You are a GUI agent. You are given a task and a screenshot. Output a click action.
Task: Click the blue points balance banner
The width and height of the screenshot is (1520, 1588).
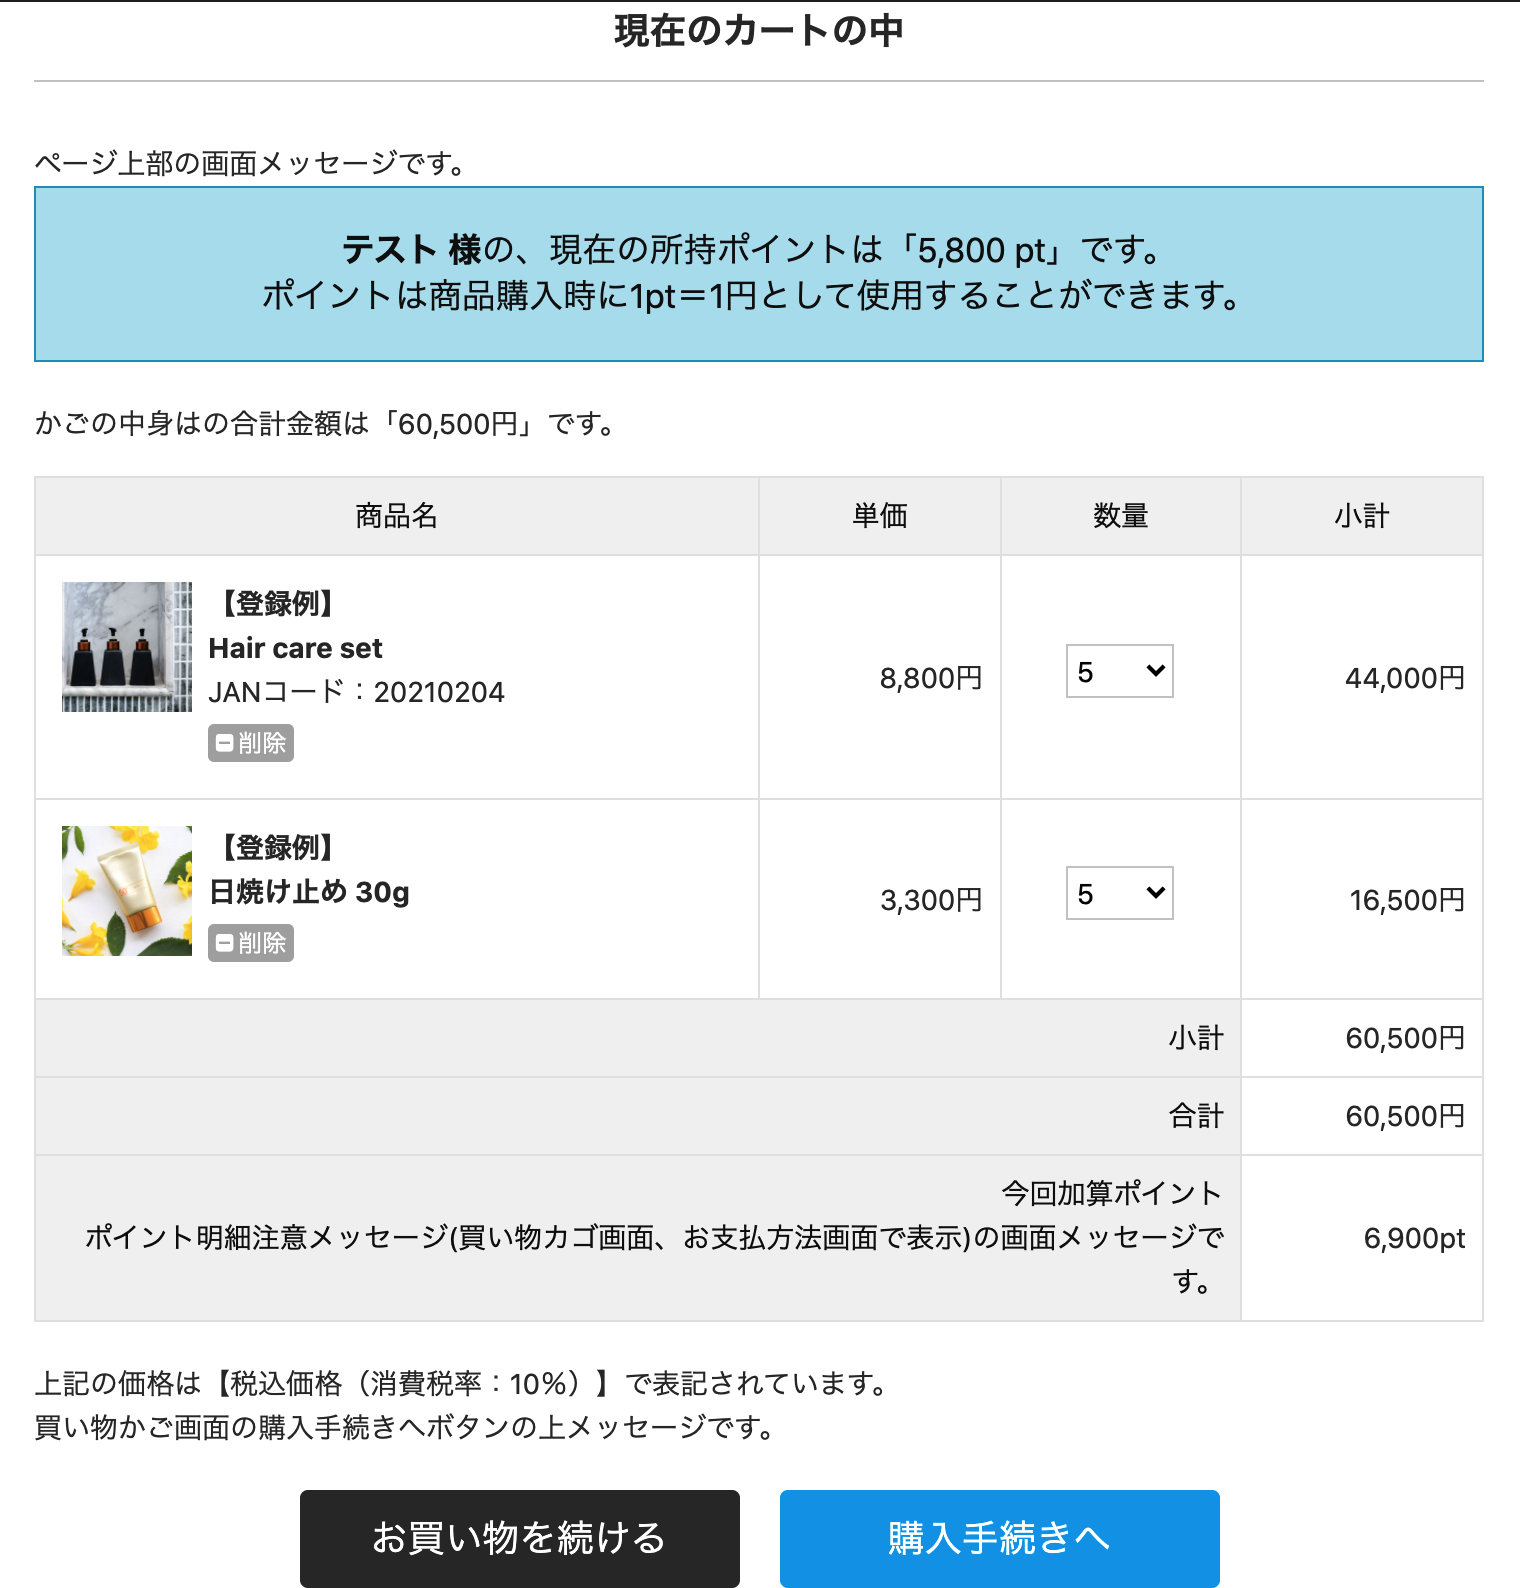(758, 273)
